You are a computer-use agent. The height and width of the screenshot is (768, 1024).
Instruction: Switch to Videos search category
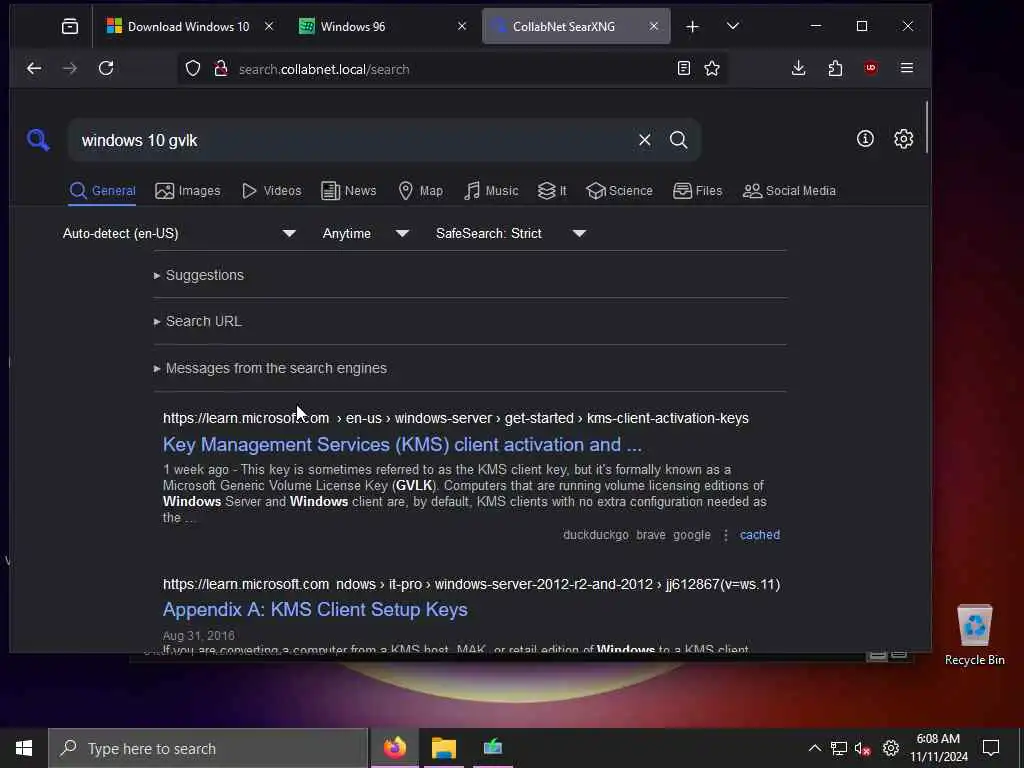pos(271,191)
